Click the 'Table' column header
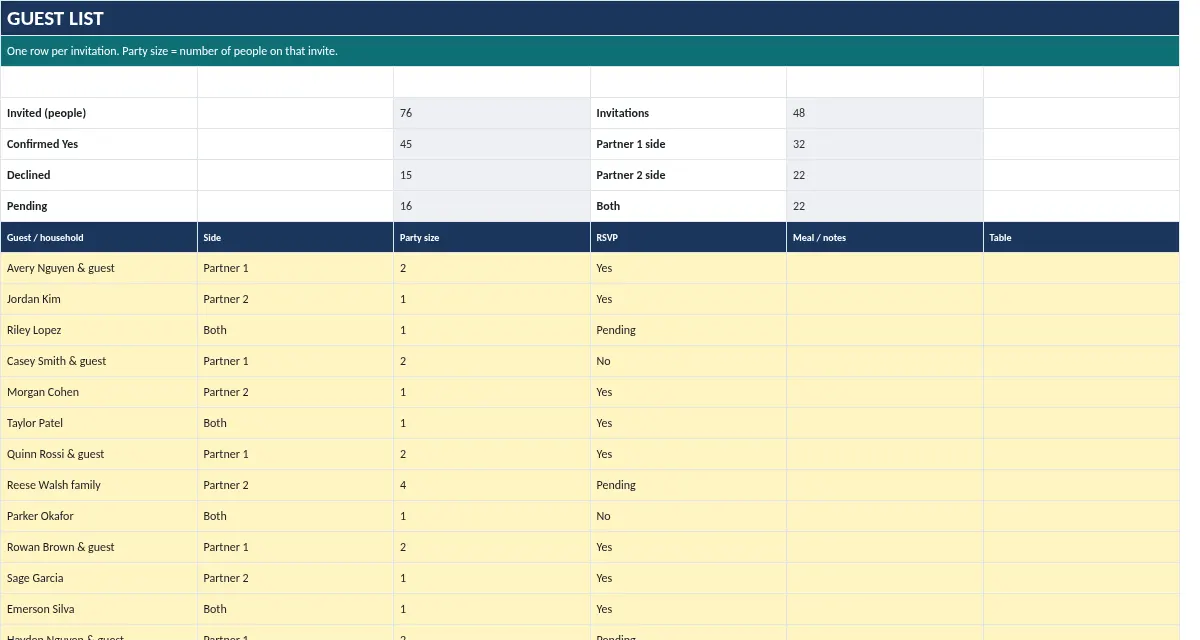The height and width of the screenshot is (640, 1200). pyautogui.click(x=1081, y=237)
